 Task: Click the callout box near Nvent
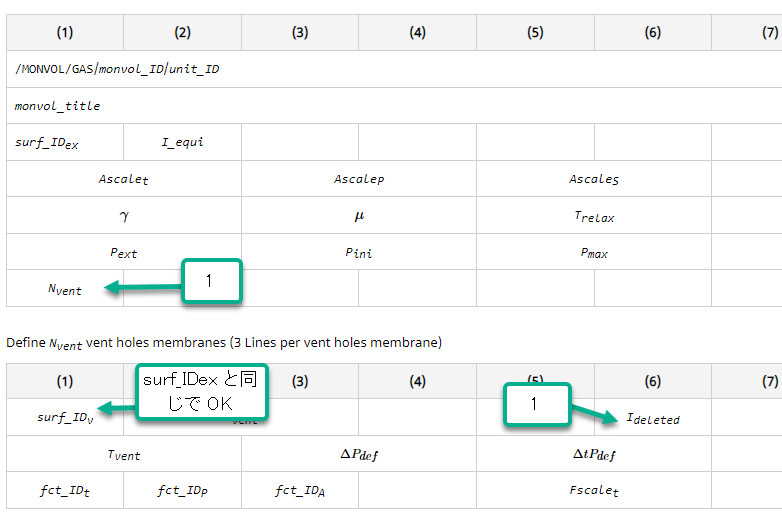(212, 281)
